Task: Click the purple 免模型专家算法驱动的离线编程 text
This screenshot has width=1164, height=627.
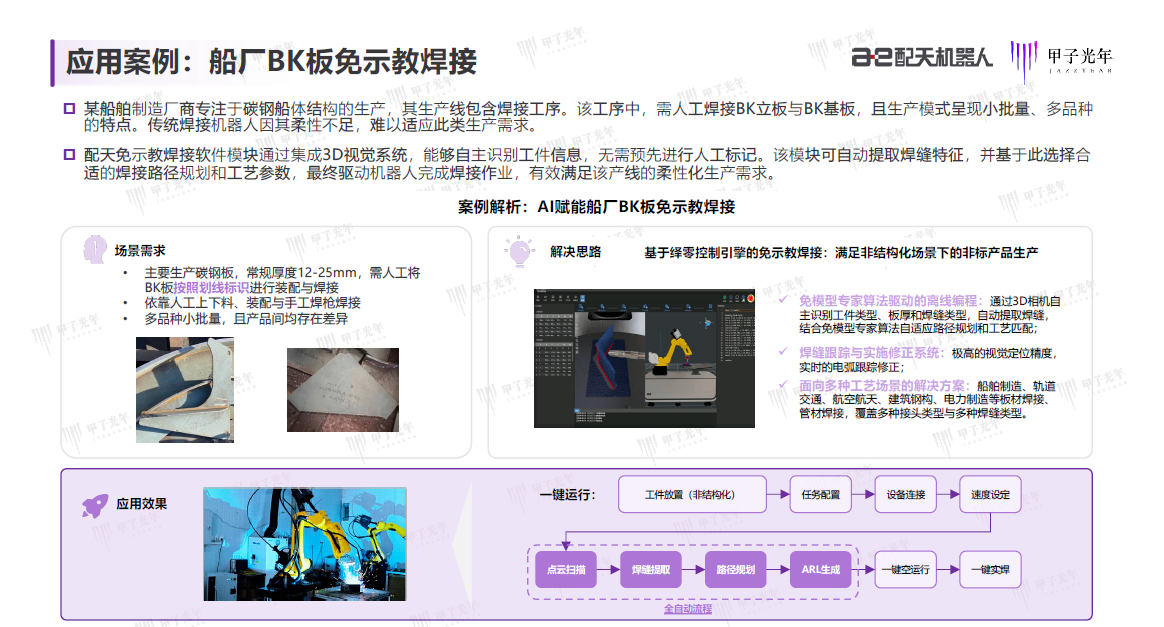Action: click(x=888, y=301)
